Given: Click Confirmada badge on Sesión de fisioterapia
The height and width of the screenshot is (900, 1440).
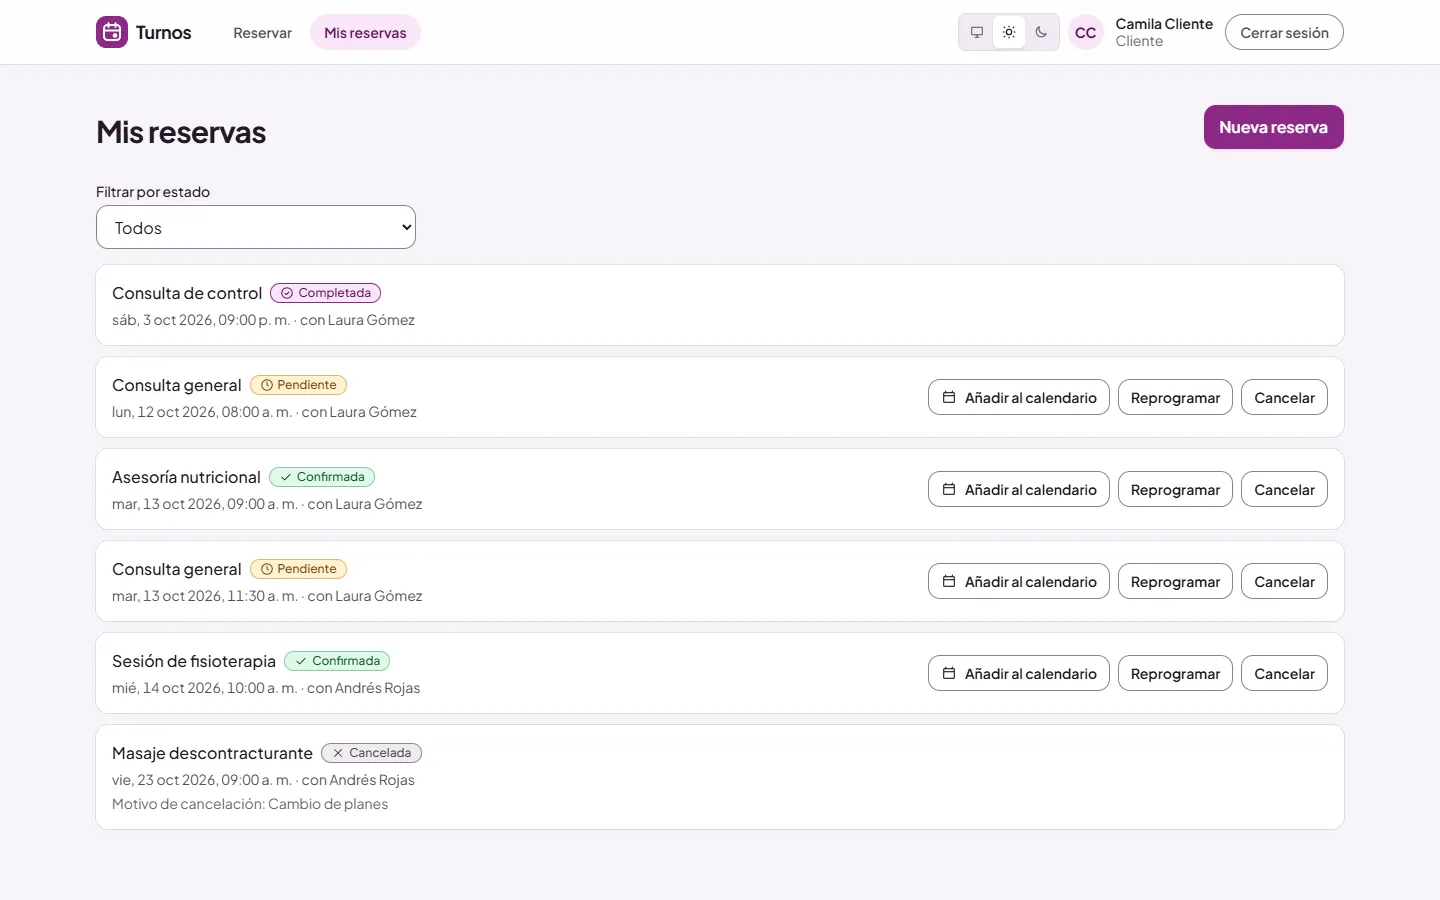Looking at the screenshot, I should pos(337,661).
